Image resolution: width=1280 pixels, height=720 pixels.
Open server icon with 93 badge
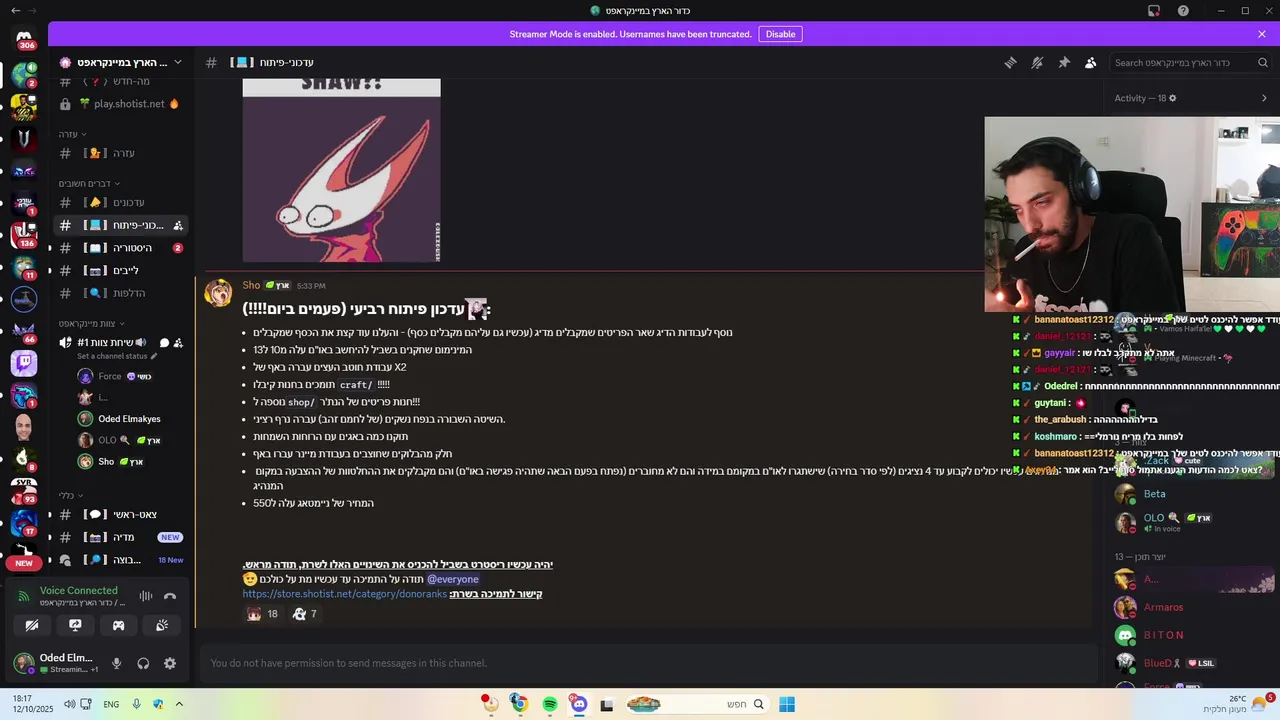click(x=24, y=490)
